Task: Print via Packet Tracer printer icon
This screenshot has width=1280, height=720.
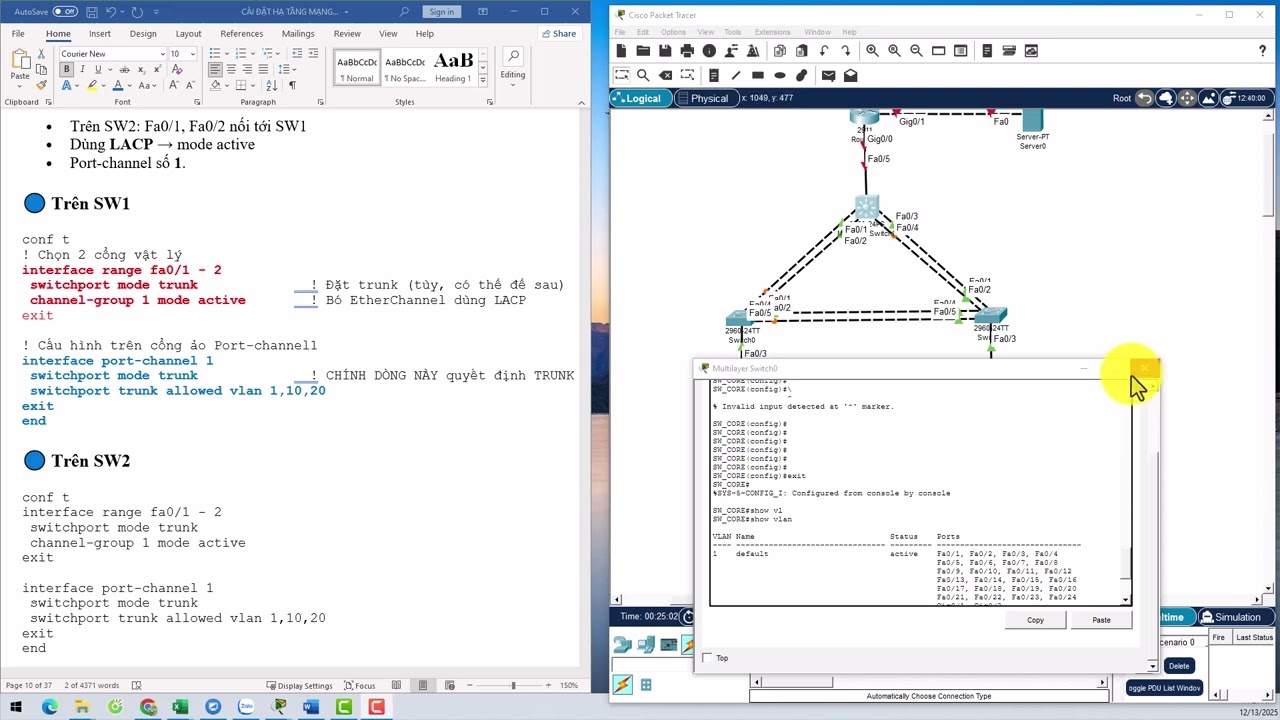Action: [687, 51]
